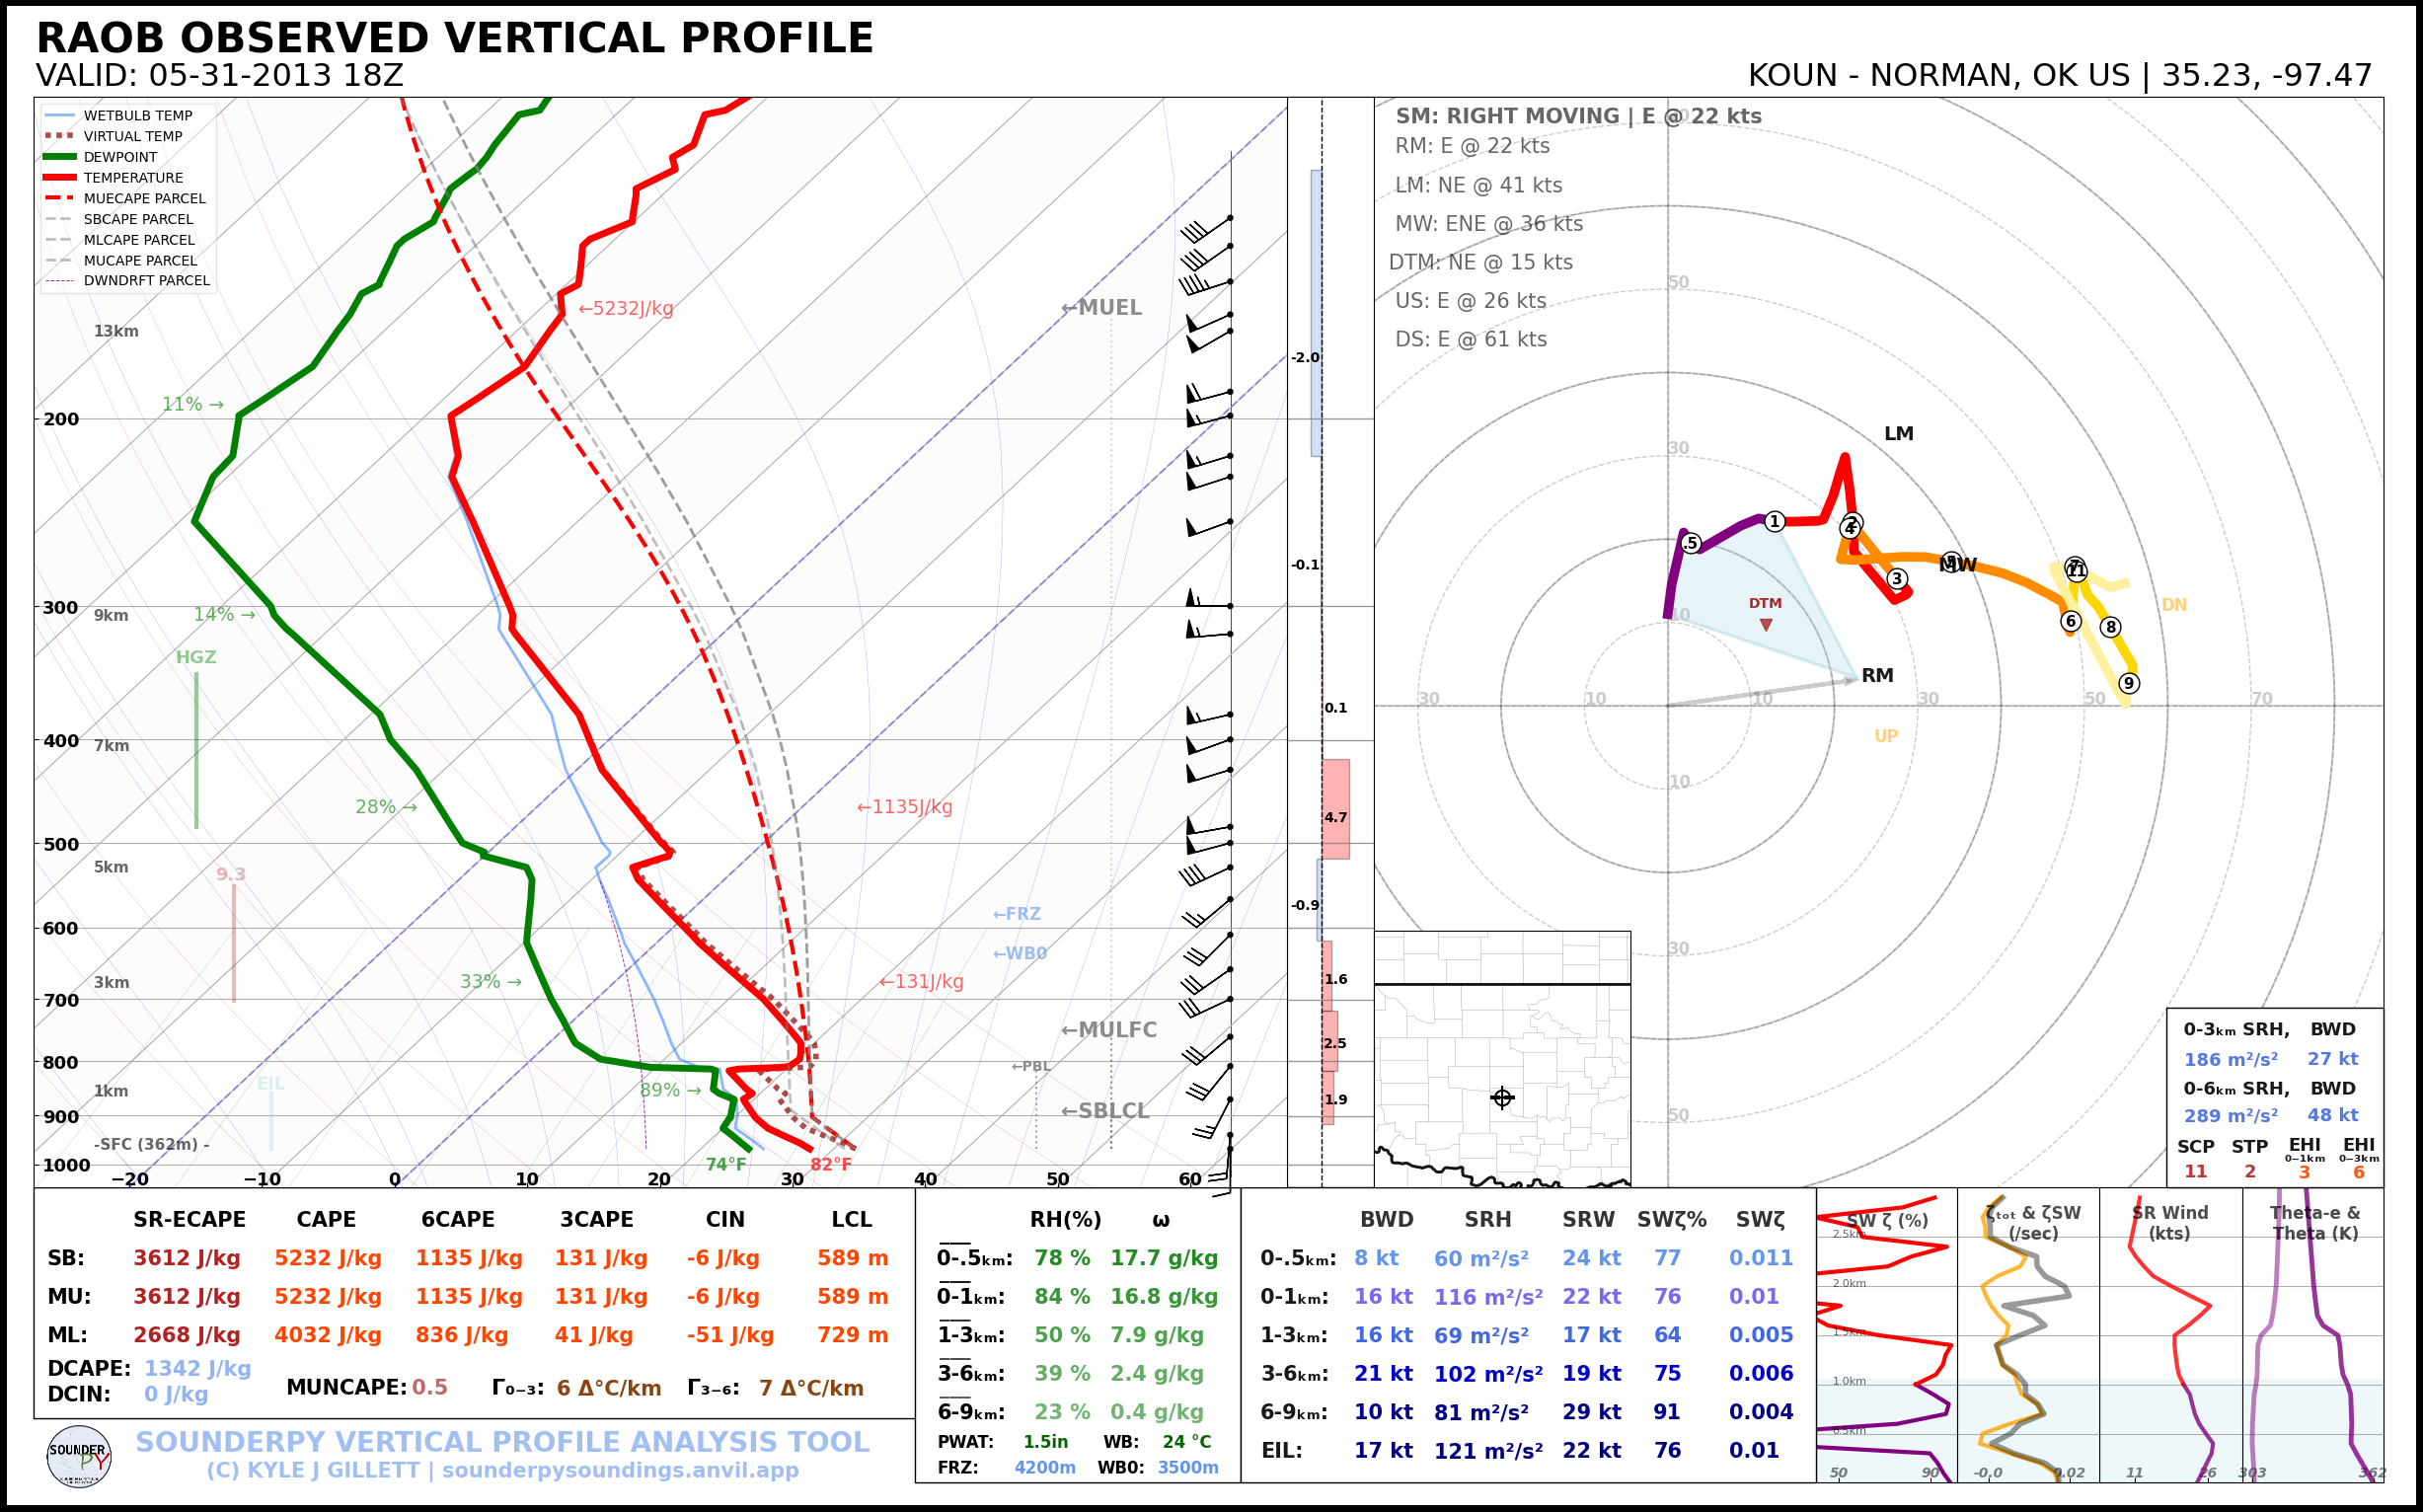Screen dimensions: 2423x1512
Task: Click the Oklahoma inset map
Action: click(x=1502, y=1085)
